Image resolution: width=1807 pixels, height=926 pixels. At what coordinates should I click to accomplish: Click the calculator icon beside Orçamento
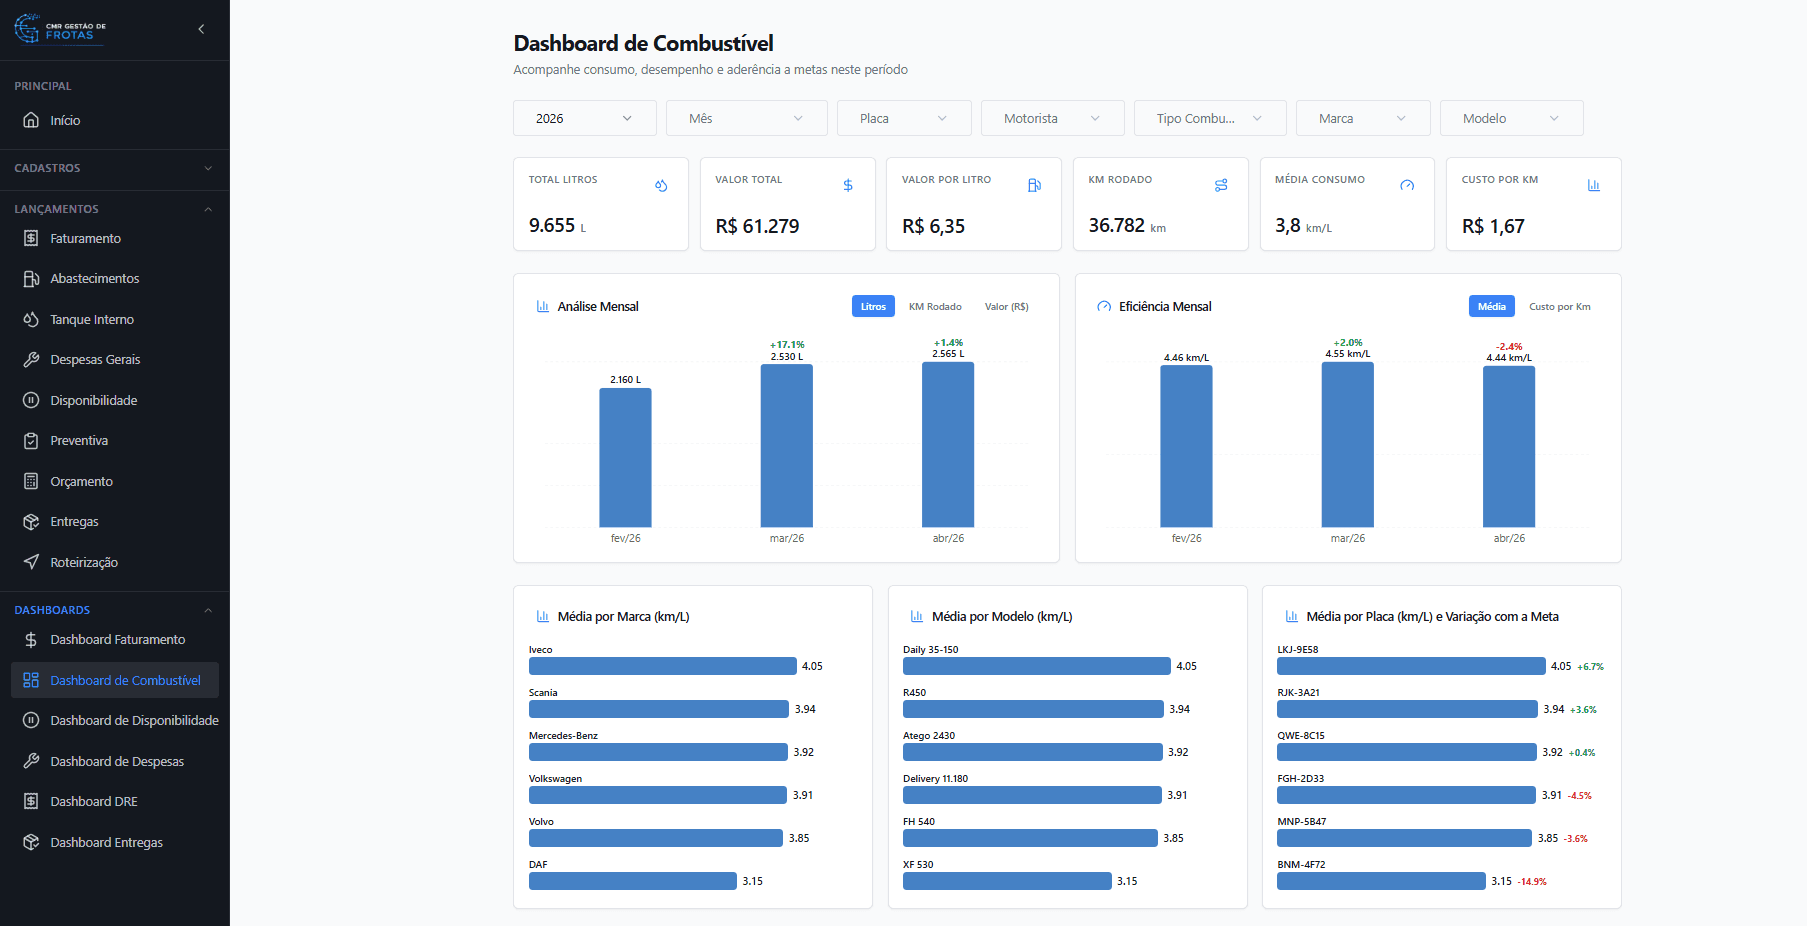pos(31,481)
